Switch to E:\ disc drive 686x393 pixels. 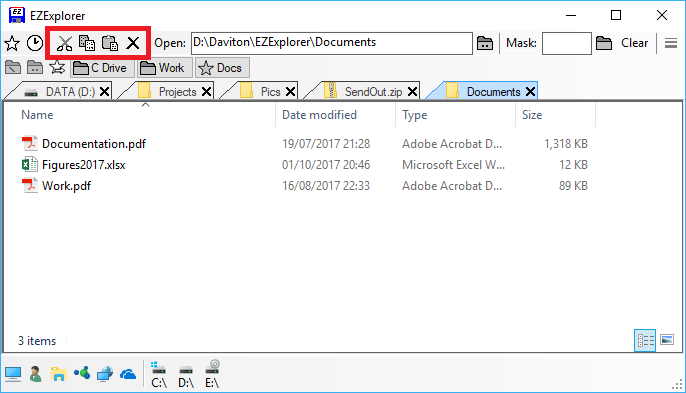point(212,374)
